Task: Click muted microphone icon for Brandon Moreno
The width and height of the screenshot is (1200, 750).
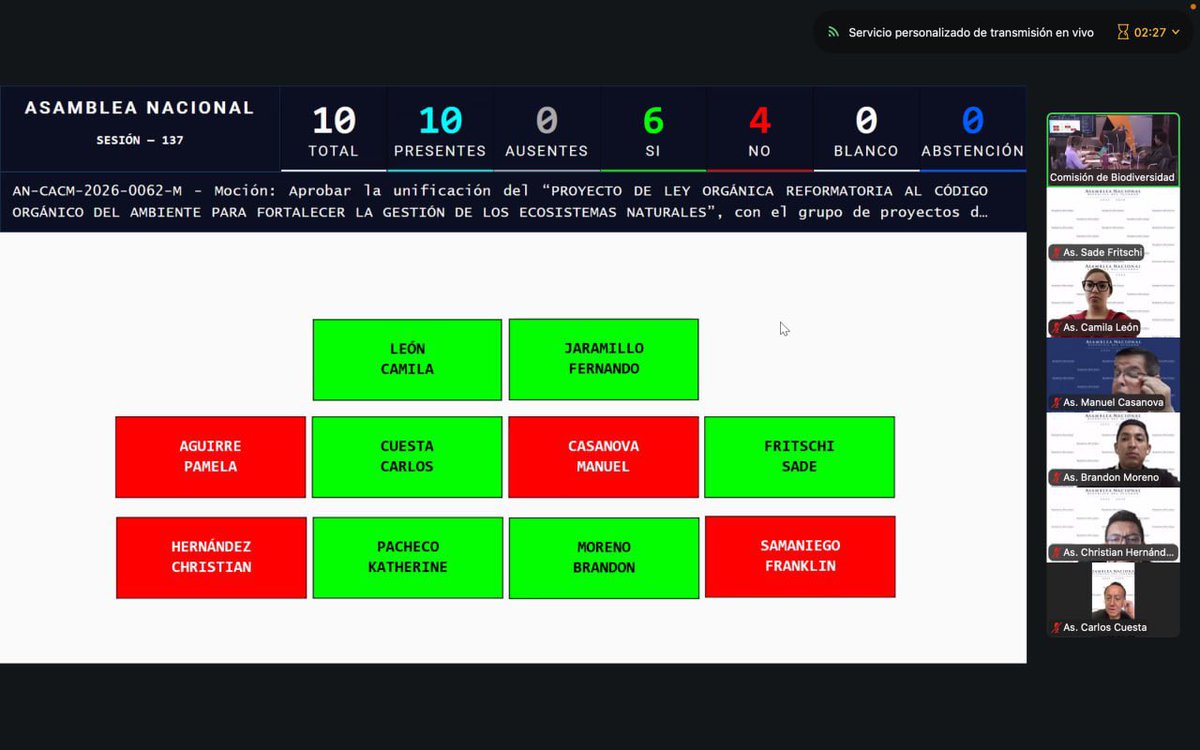Action: [x=1056, y=478]
